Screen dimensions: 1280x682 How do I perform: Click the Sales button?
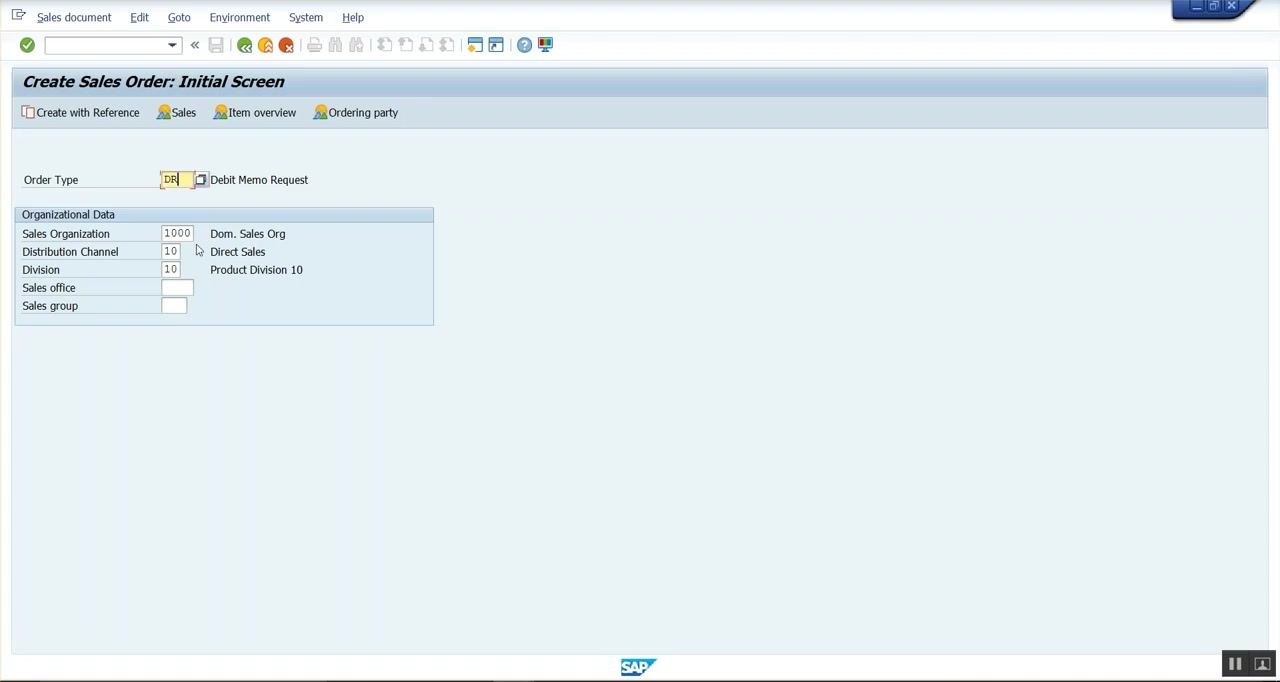(177, 113)
